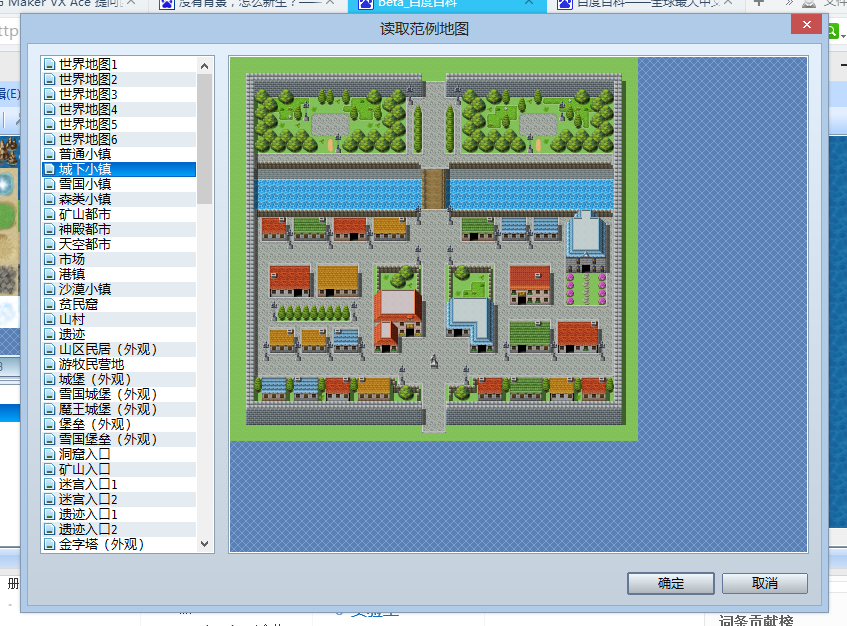
Task: Click the map list scroll-up arrow
Action: pos(204,66)
